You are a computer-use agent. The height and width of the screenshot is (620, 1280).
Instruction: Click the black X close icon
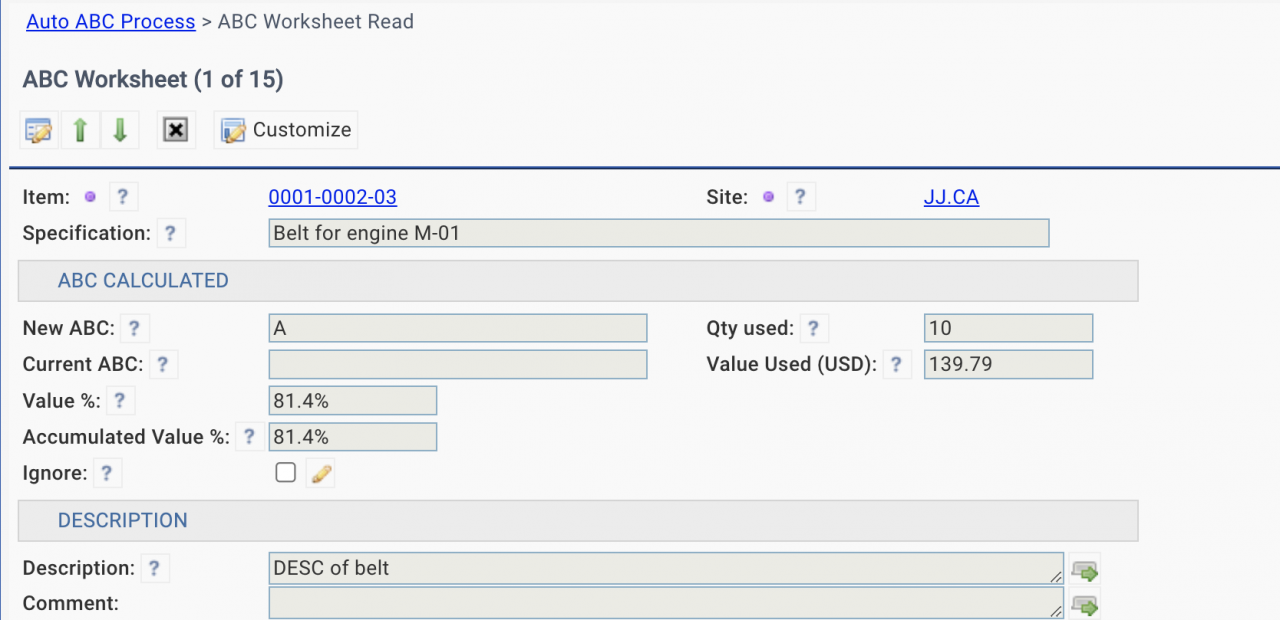click(176, 130)
